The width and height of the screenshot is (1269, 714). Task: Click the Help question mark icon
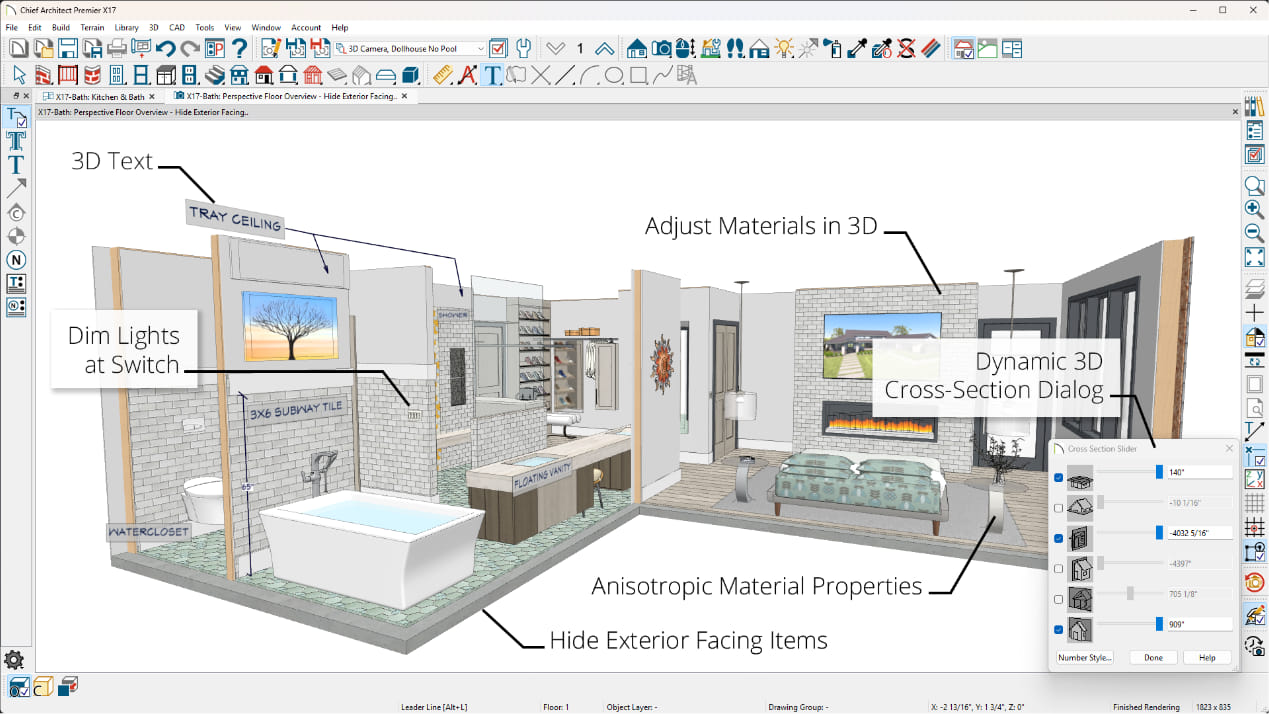click(x=237, y=47)
